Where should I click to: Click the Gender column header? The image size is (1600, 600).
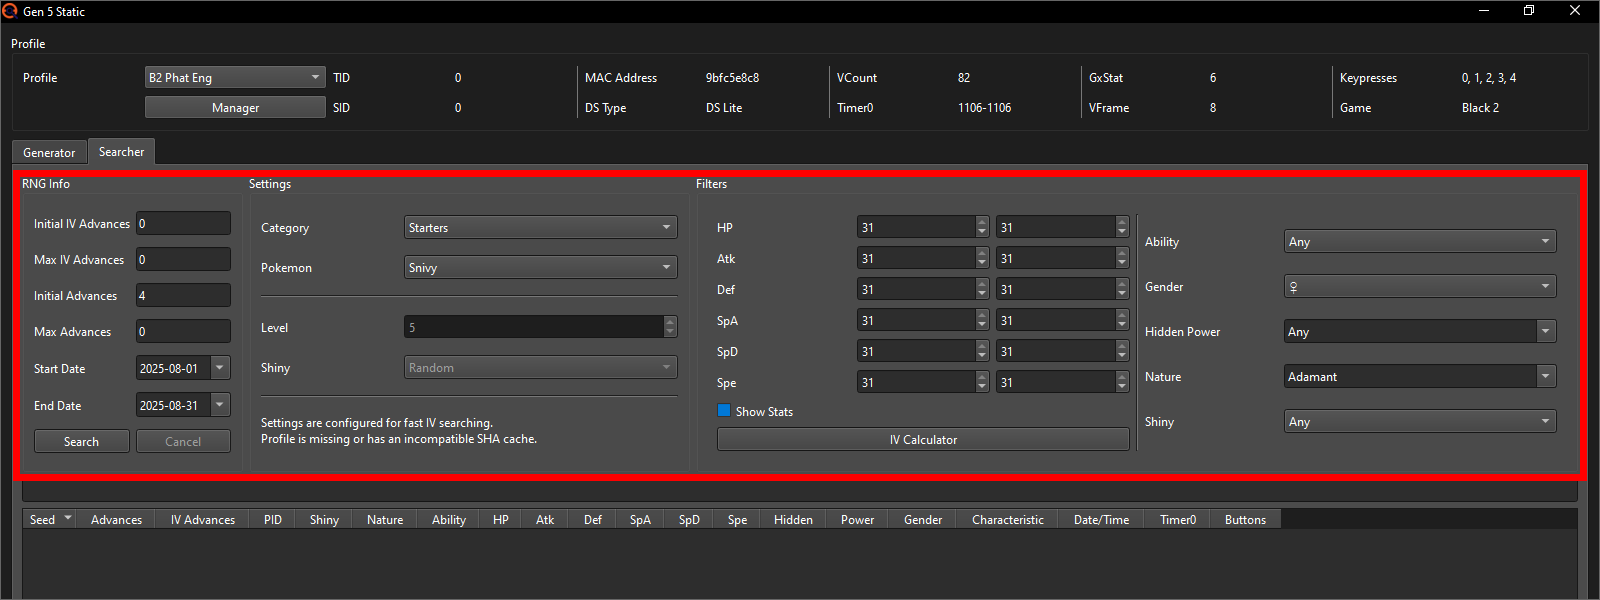923,519
